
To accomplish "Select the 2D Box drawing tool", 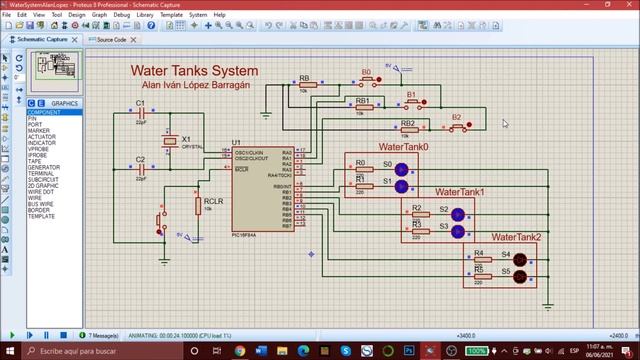I will pyautogui.click(x=5, y=210).
